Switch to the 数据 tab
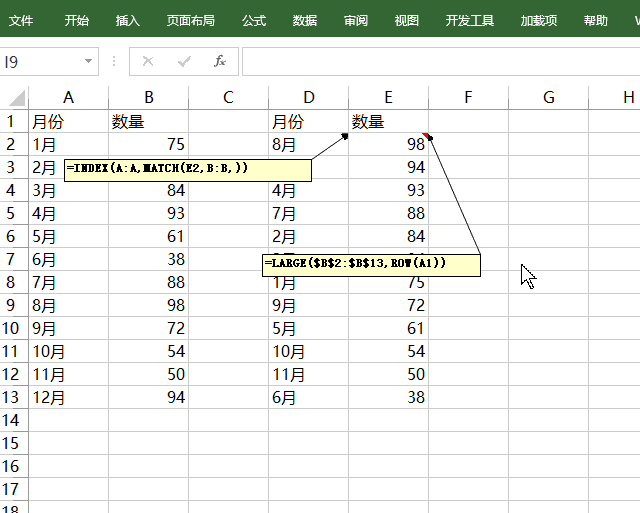 point(304,20)
